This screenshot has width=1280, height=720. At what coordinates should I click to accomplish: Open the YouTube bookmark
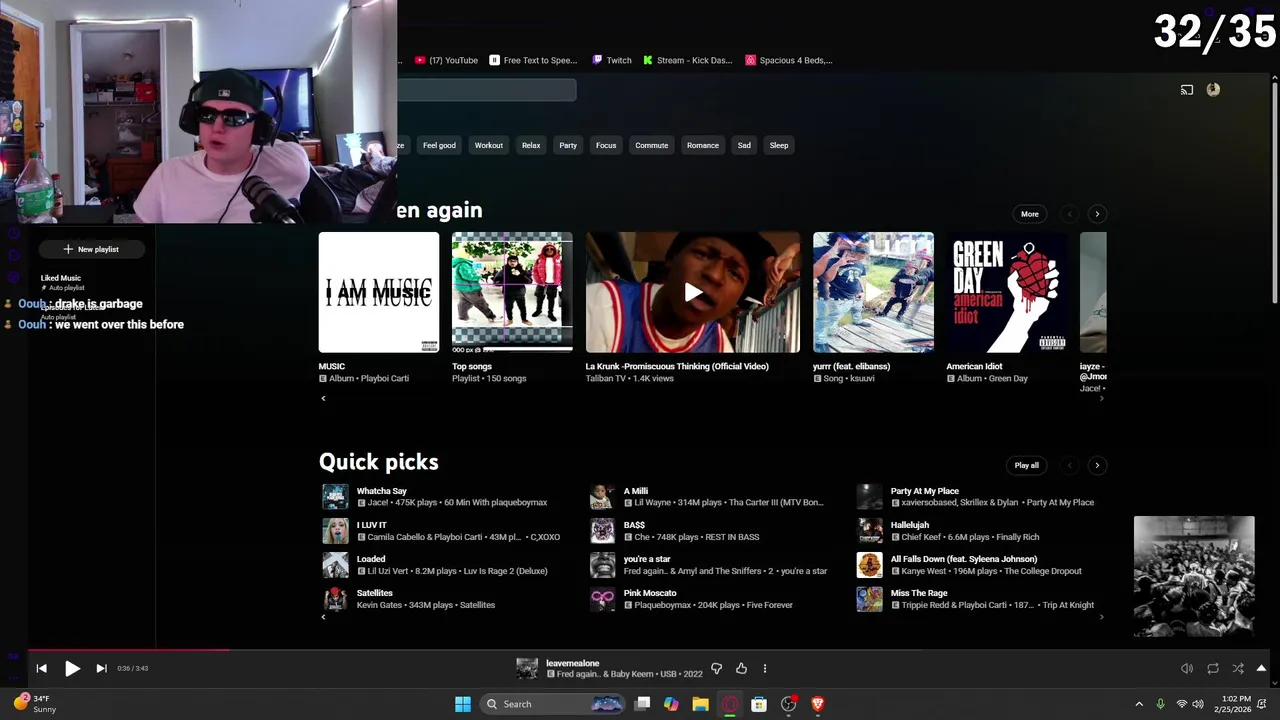pyautogui.click(x=446, y=60)
